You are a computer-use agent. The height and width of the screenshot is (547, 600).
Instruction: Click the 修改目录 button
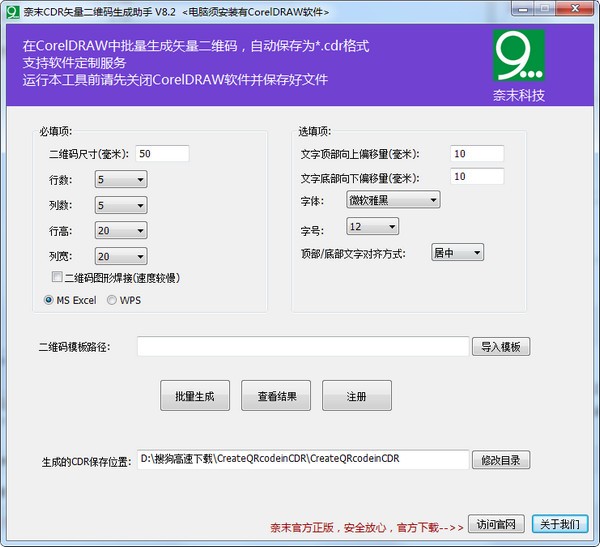(500, 460)
